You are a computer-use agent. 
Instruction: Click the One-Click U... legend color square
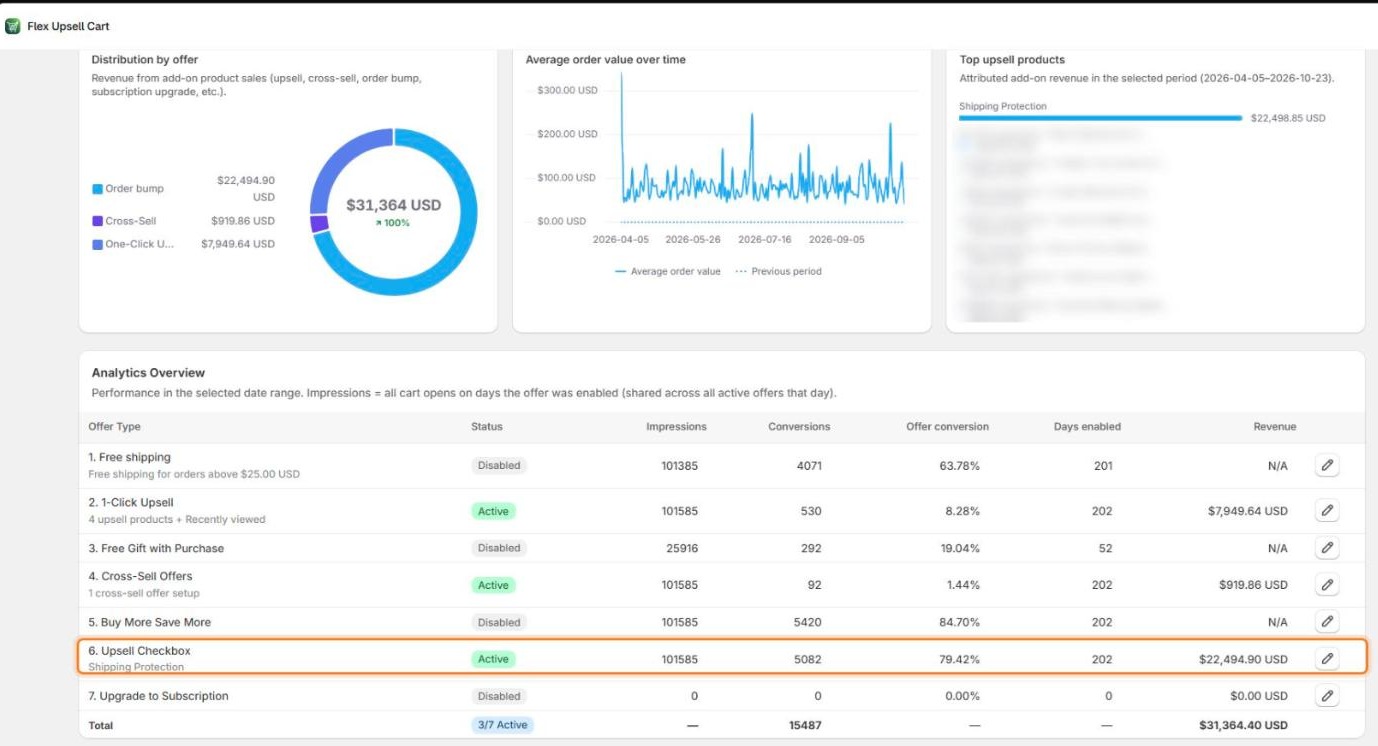tap(97, 244)
